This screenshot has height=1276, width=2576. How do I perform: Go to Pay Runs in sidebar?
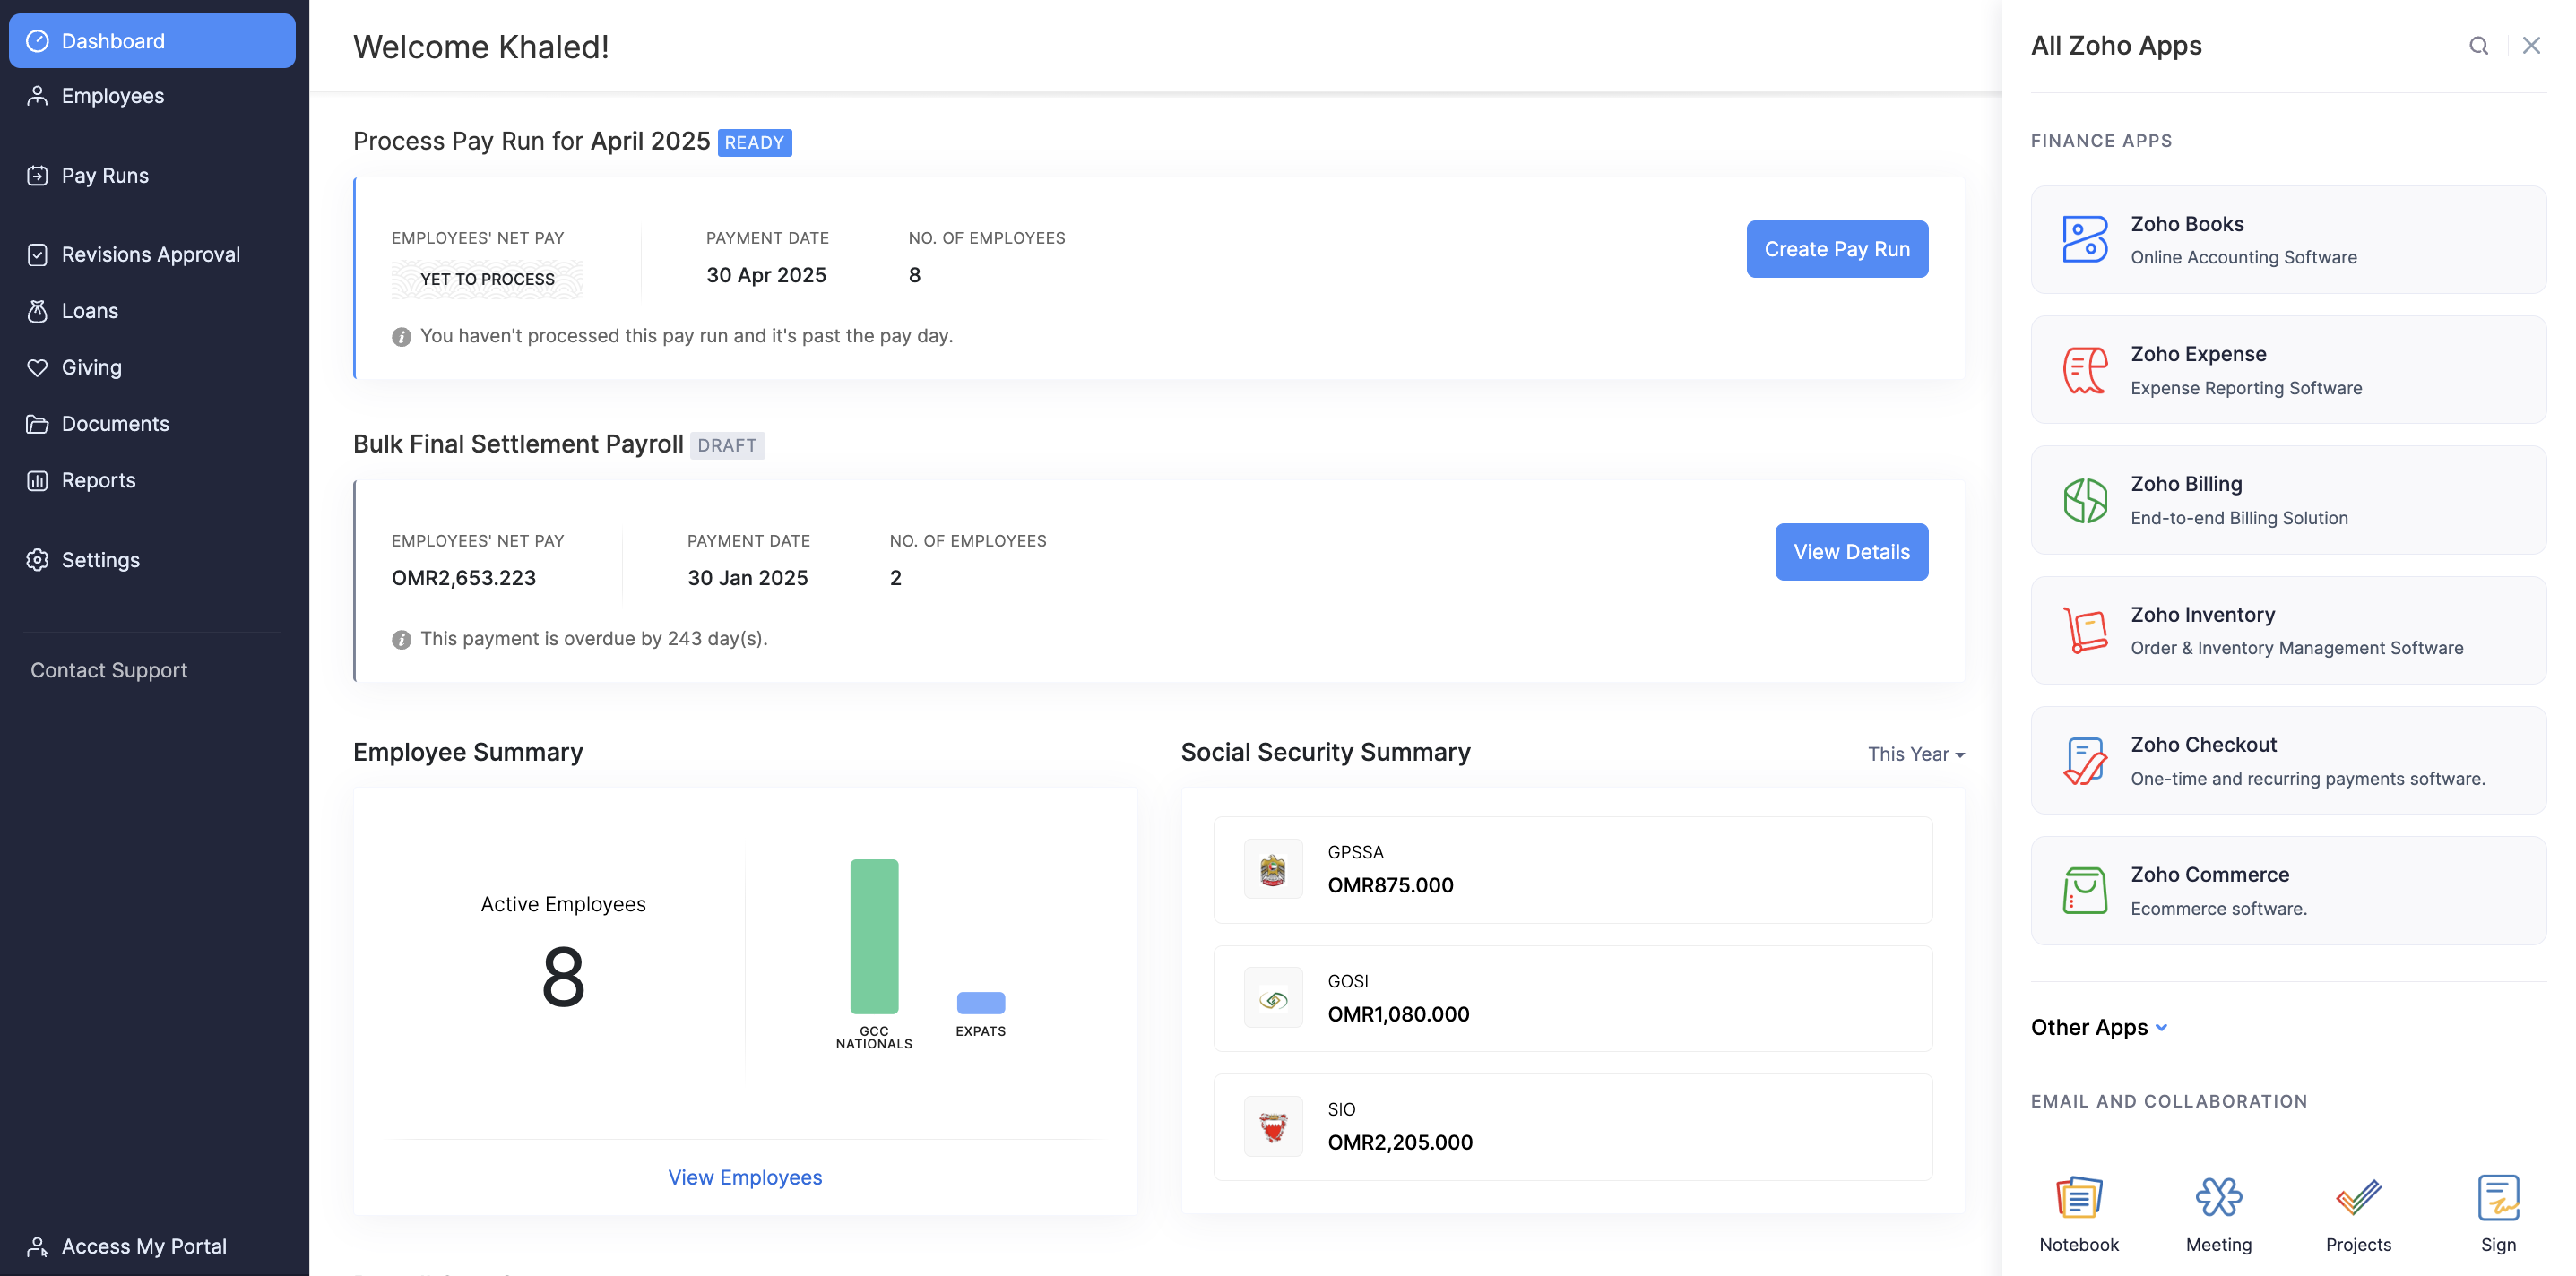point(105,175)
